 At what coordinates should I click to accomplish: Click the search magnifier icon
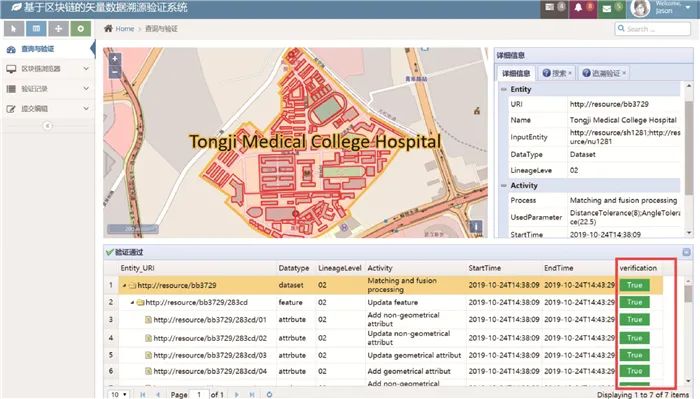(621, 29)
